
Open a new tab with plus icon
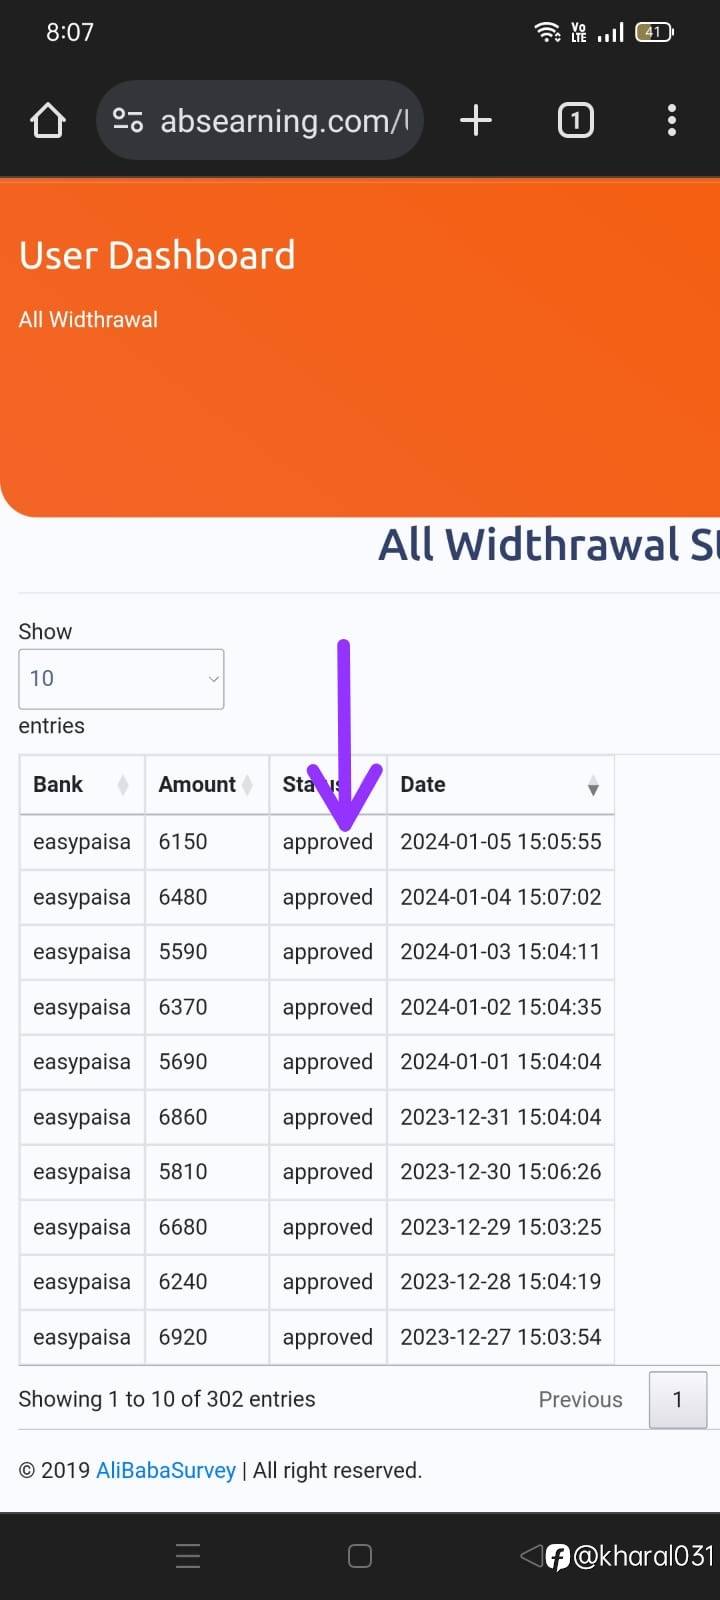(476, 121)
